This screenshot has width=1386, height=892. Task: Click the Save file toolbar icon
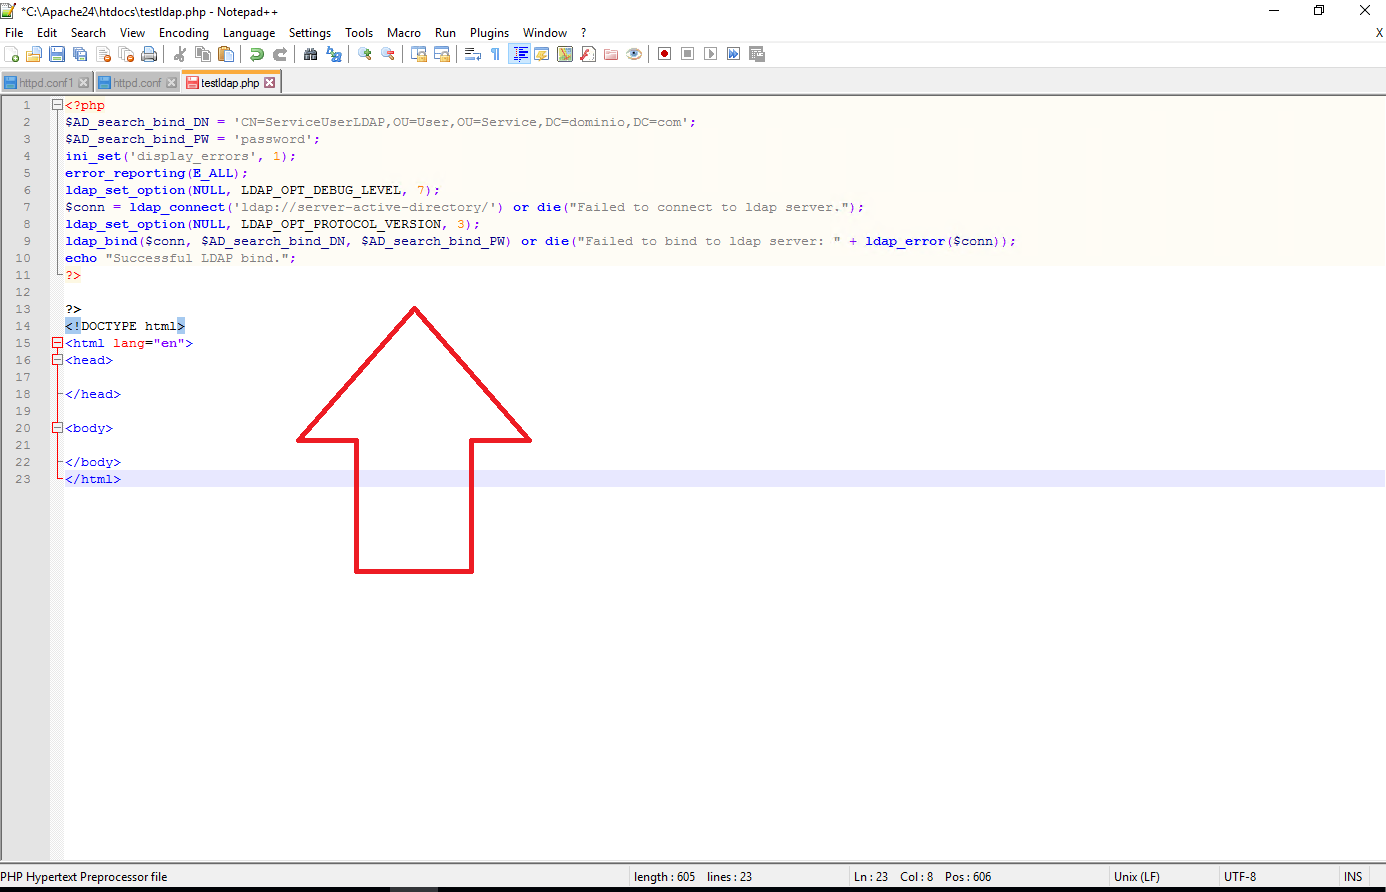tap(57, 54)
